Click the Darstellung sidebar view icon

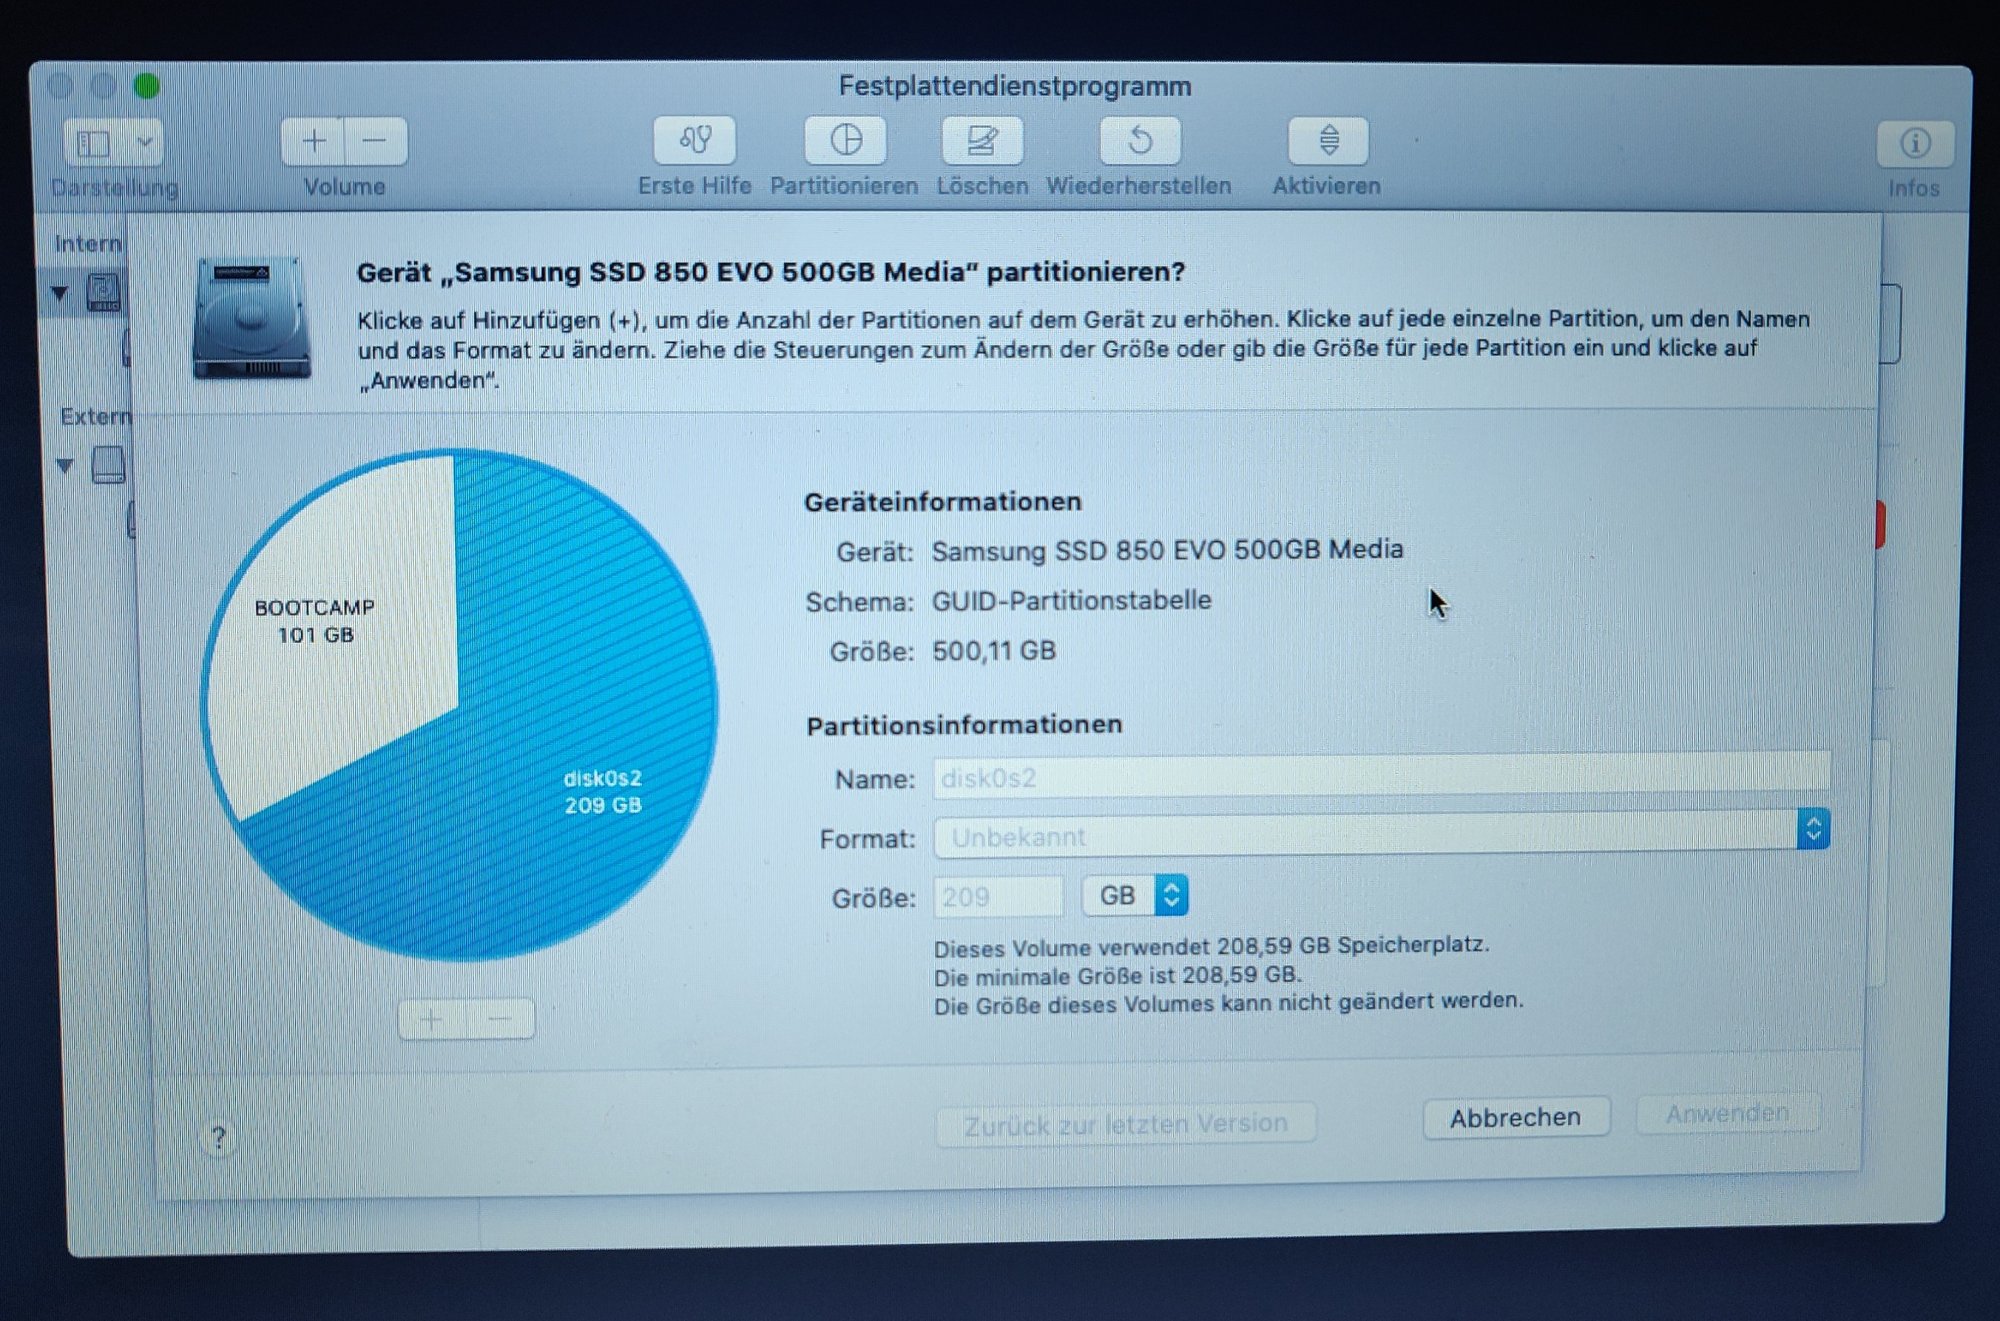94,143
